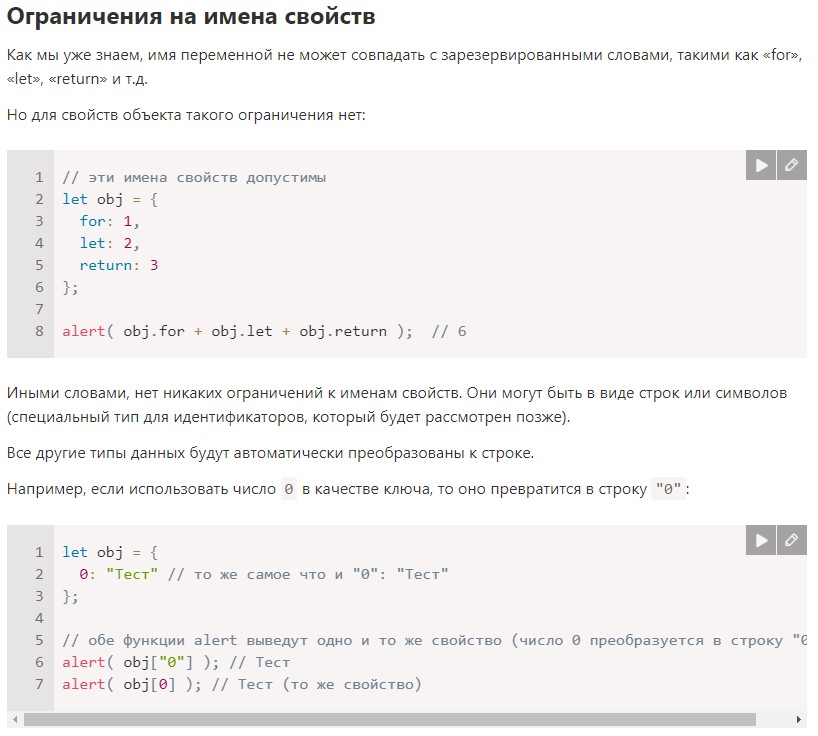Click the inline code "0" in the paragraph
Viewport: 818px width, 736px height.
[x=289, y=489]
